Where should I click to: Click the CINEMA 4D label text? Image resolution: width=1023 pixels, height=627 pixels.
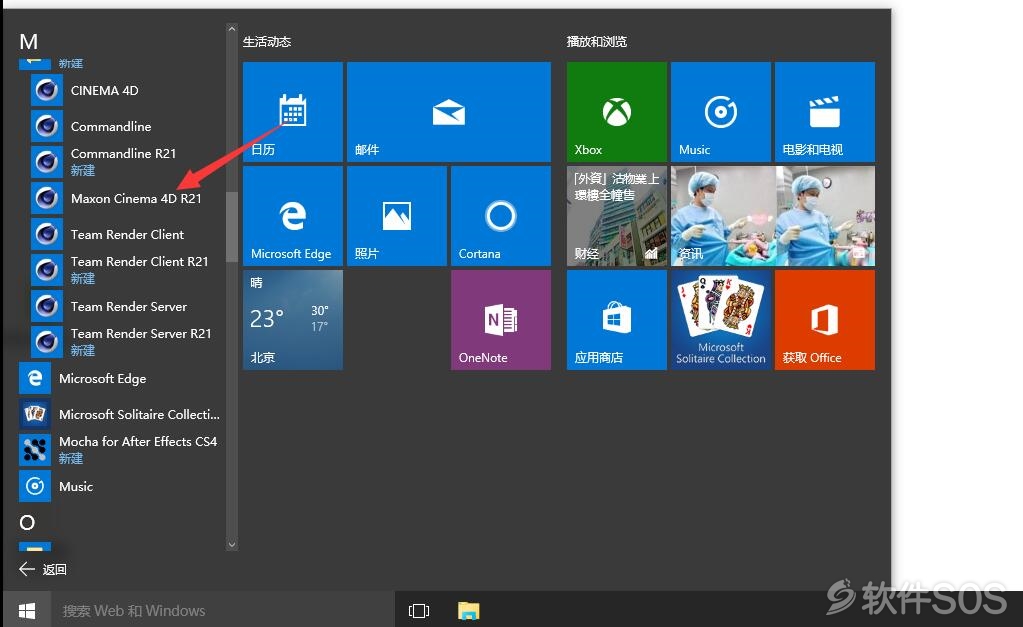pyautogui.click(x=104, y=91)
